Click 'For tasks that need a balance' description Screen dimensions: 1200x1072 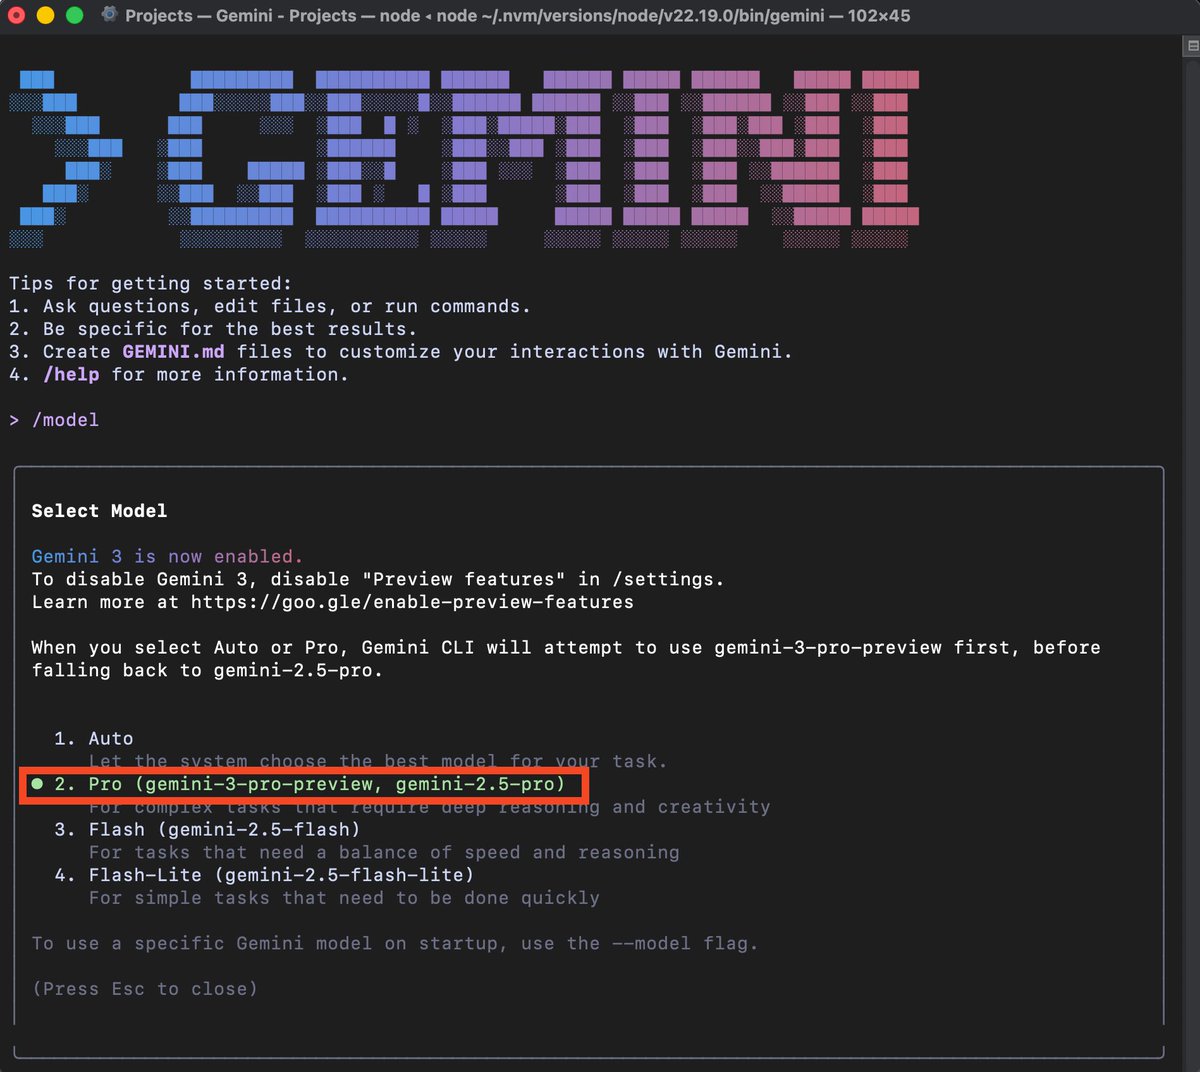[384, 852]
